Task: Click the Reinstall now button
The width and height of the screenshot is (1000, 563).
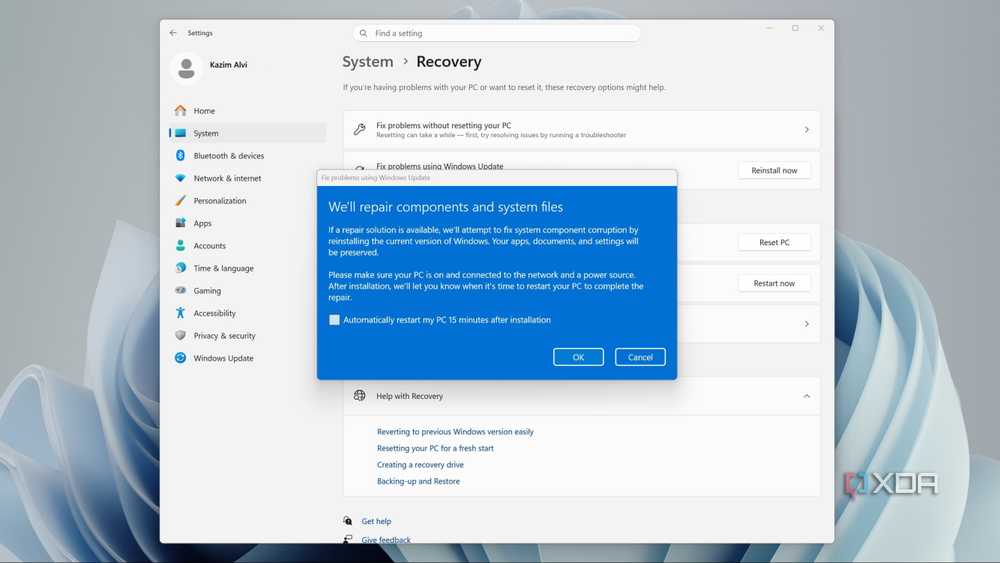Action: pyautogui.click(x=774, y=170)
